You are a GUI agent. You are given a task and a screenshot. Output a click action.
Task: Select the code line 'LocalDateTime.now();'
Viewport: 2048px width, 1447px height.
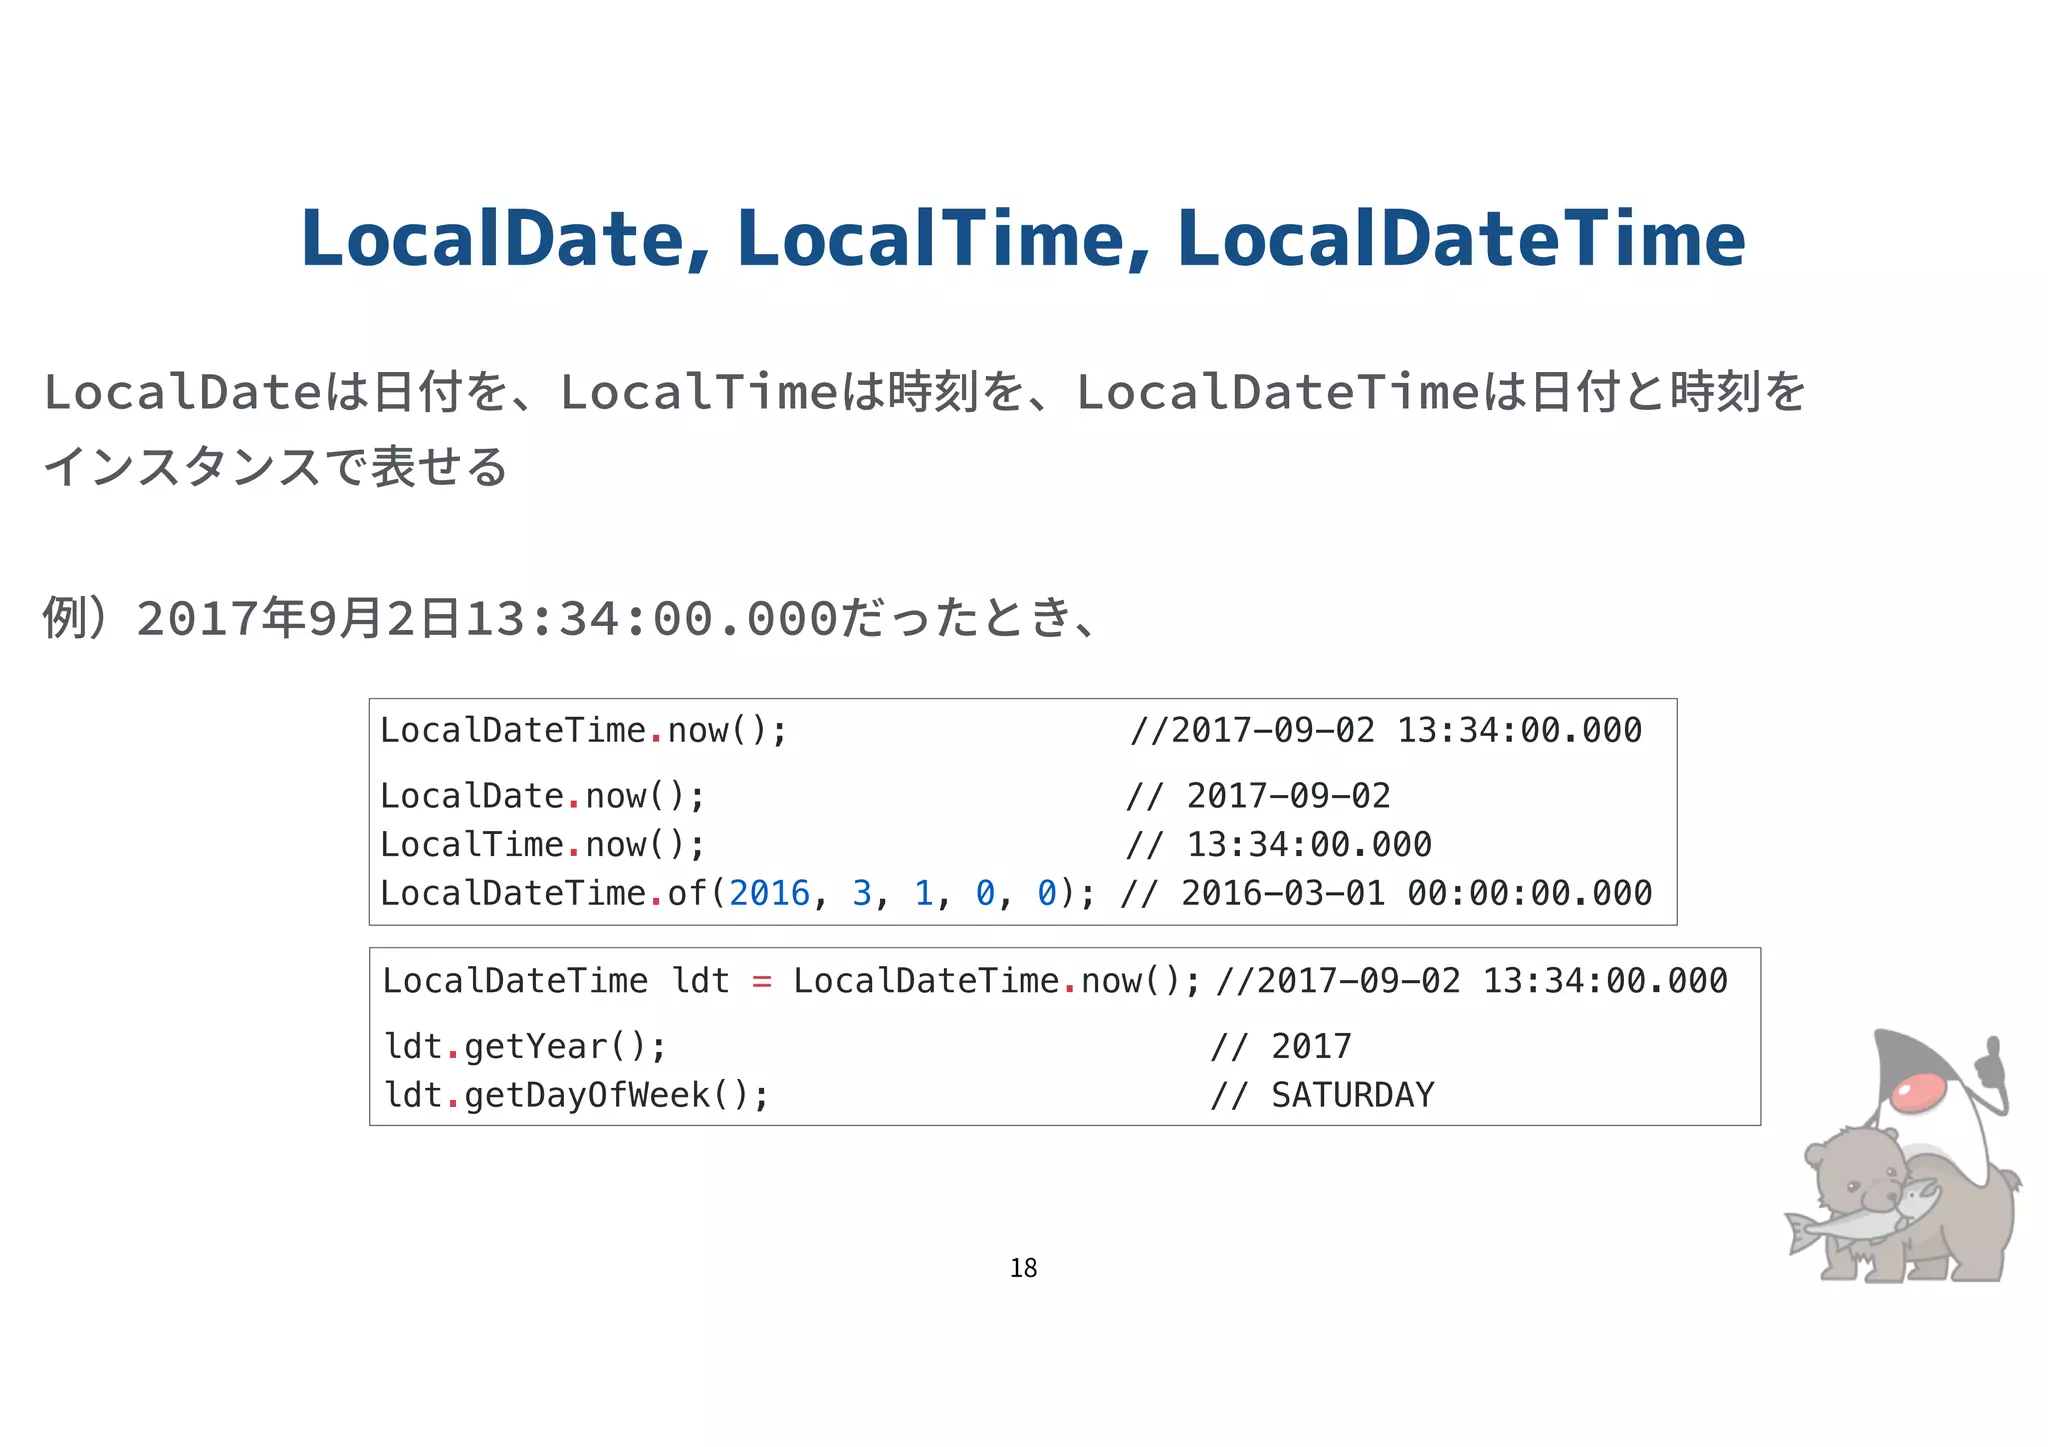click(x=584, y=731)
